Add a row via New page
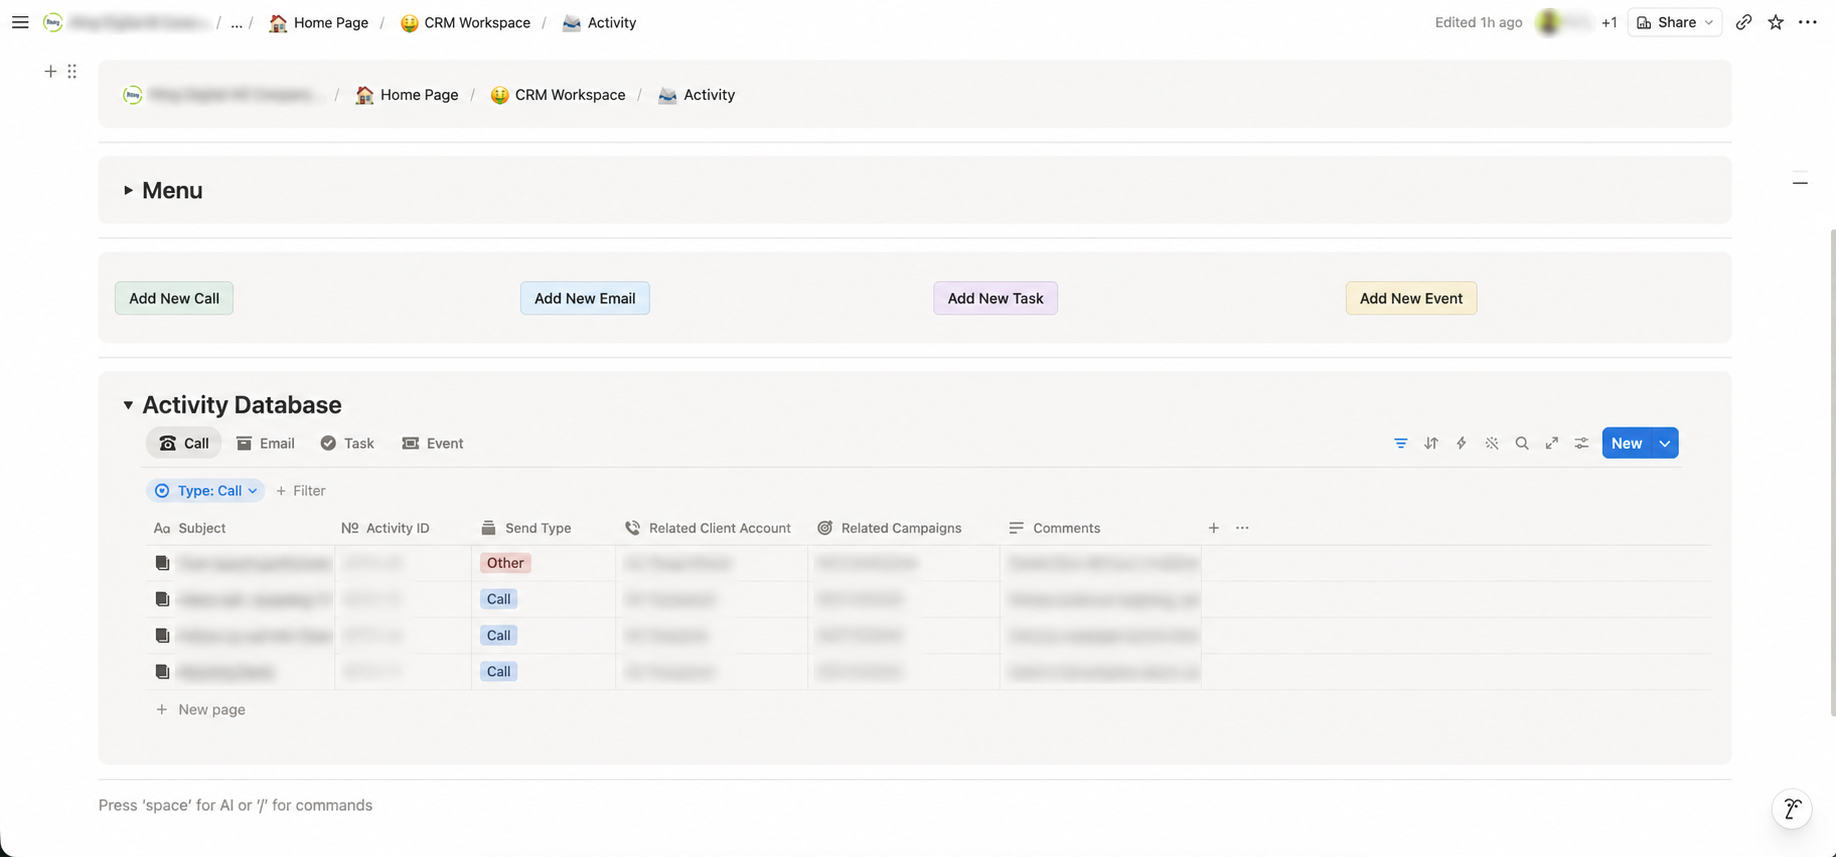The height and width of the screenshot is (857, 1836). tap(200, 709)
